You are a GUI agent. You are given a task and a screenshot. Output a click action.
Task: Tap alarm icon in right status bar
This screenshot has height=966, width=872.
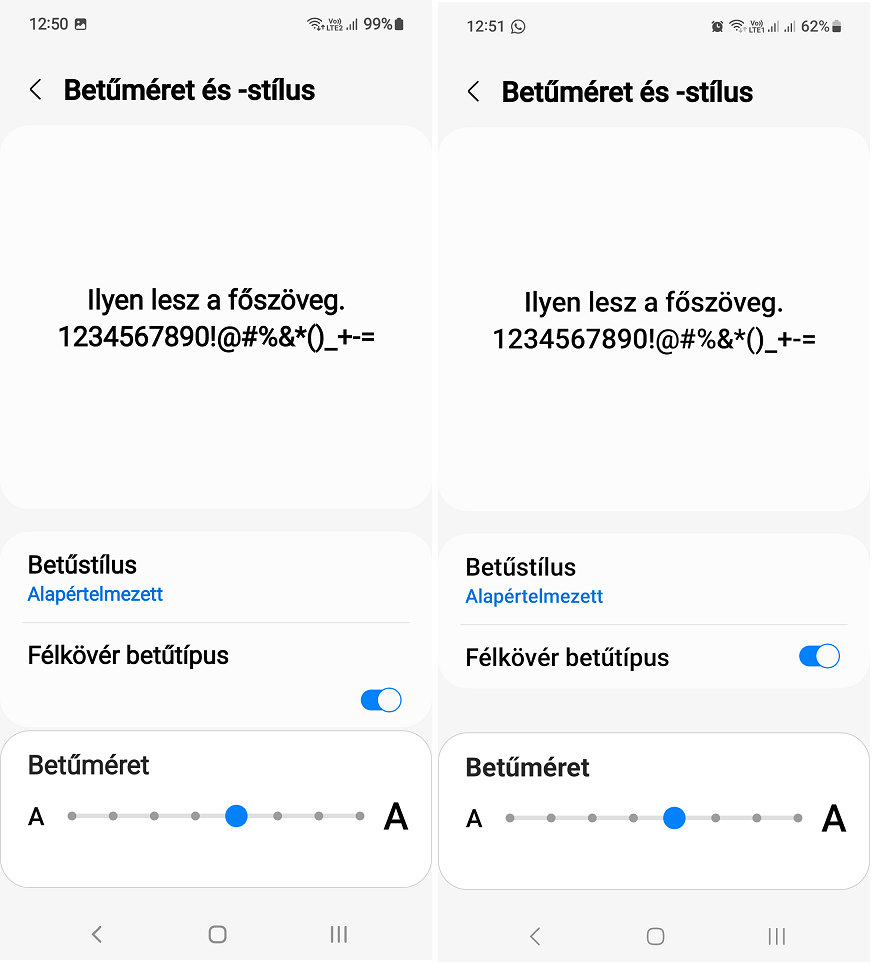[717, 26]
